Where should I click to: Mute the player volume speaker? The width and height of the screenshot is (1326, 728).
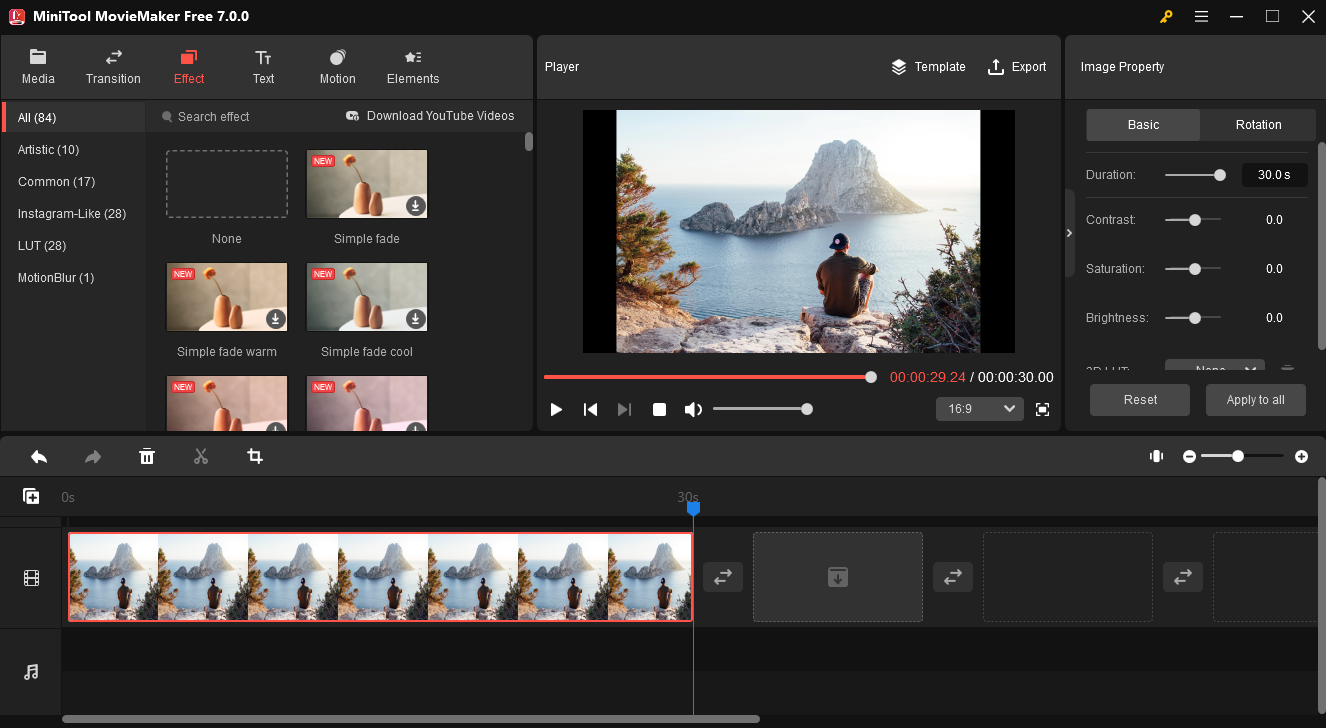[x=692, y=409]
